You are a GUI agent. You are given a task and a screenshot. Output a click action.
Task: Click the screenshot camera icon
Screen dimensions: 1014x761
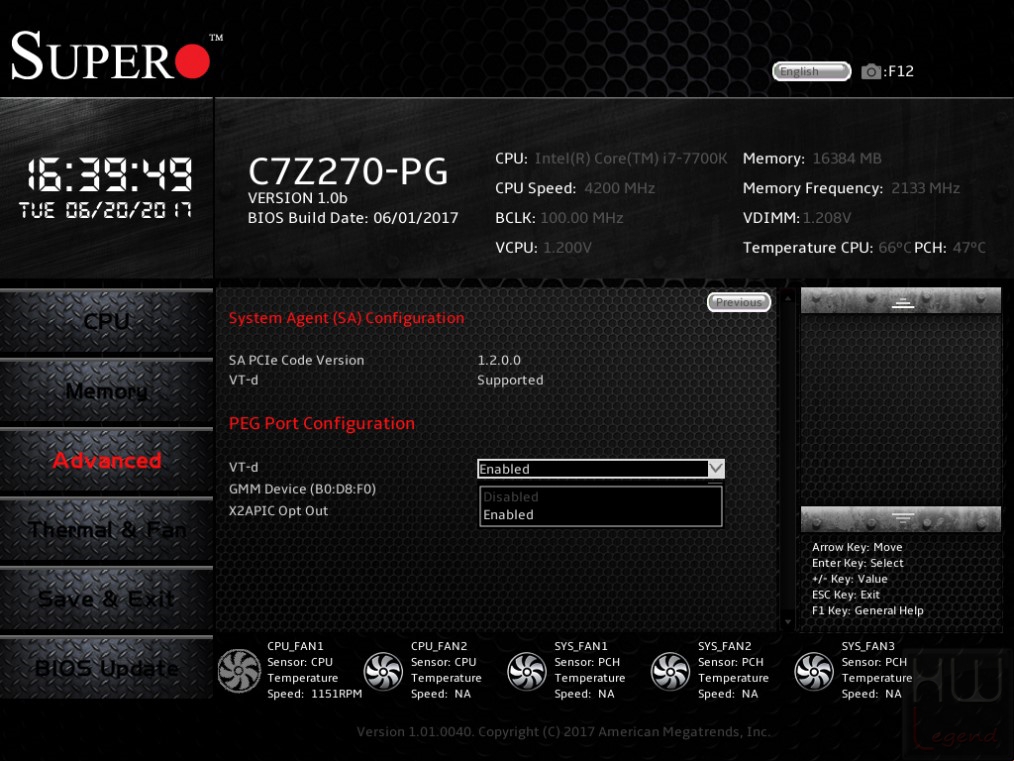pos(870,71)
